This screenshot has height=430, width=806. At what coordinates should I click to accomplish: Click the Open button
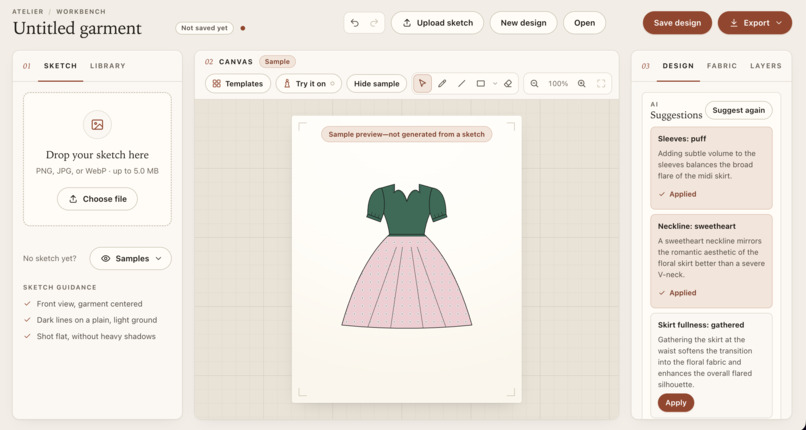[584, 23]
